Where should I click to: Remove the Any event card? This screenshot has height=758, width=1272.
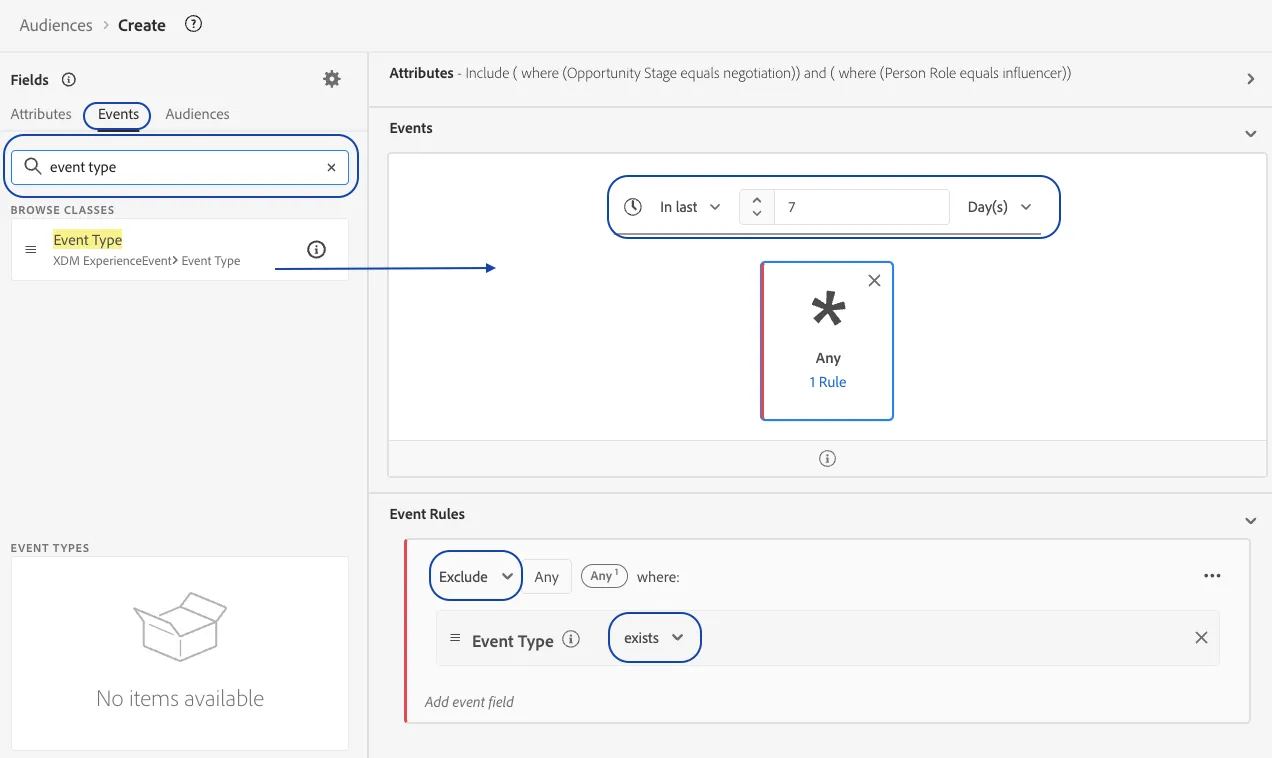874,281
